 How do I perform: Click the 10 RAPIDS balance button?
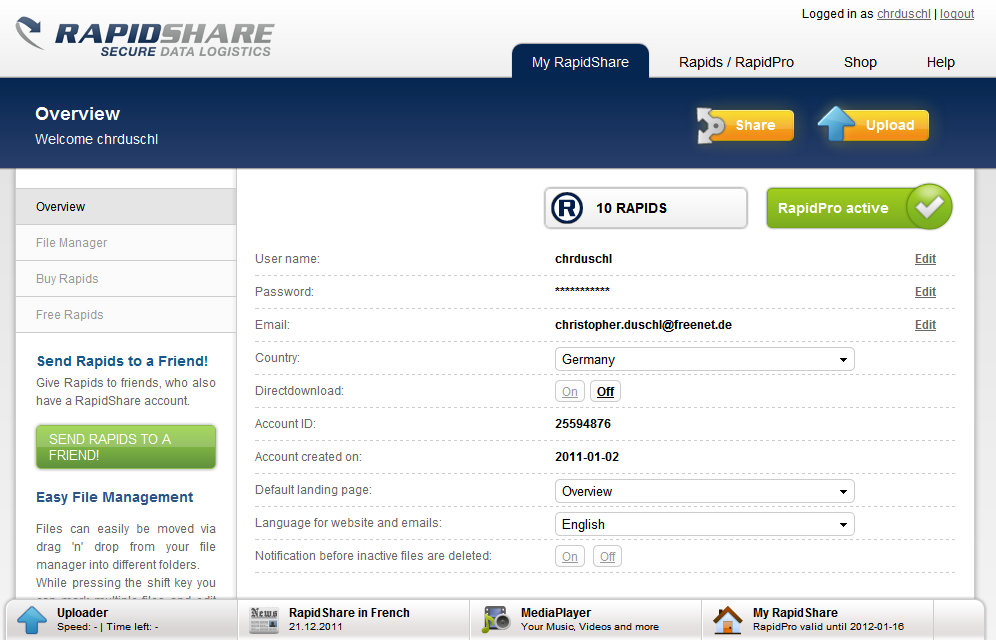pyautogui.click(x=645, y=208)
